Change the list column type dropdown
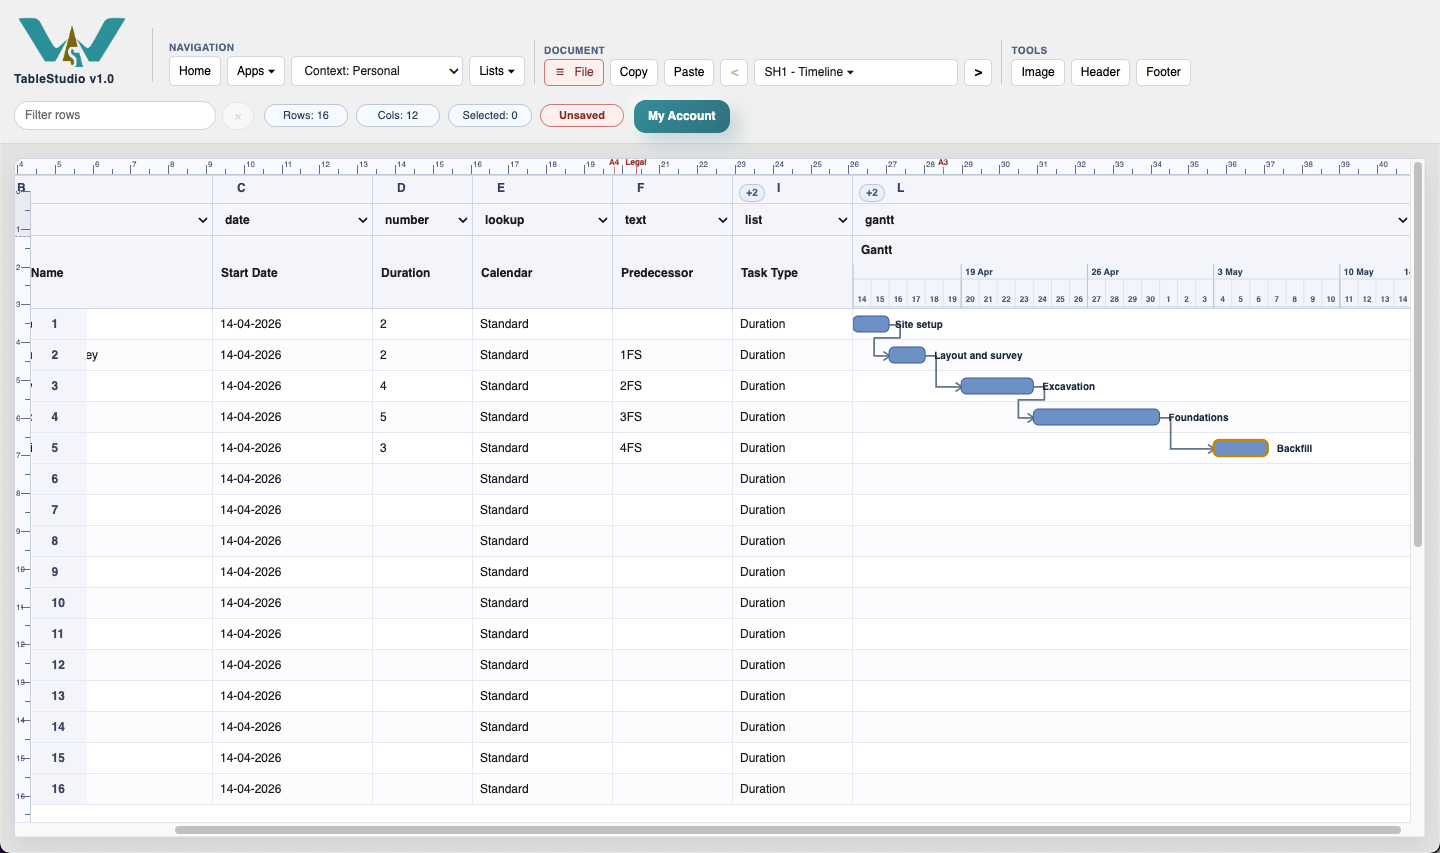The width and height of the screenshot is (1440, 853). point(792,220)
